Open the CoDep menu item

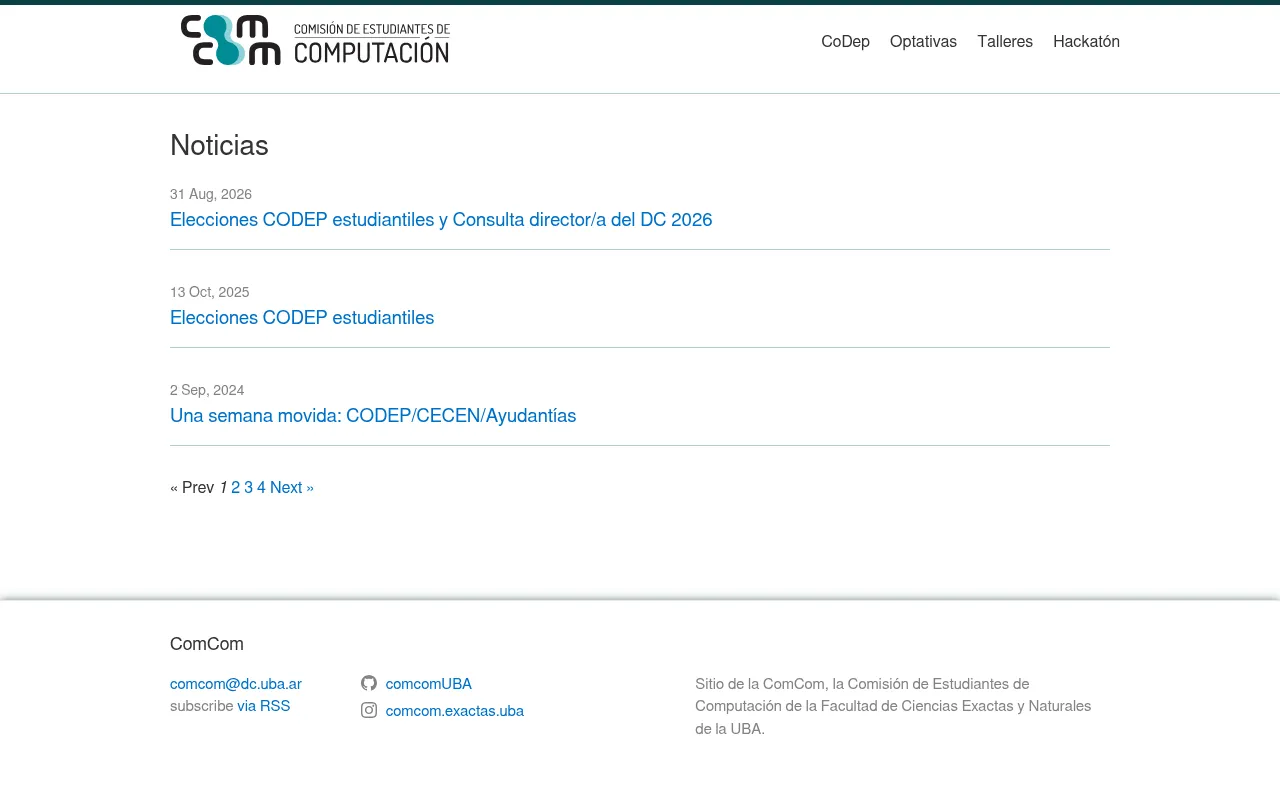845,41
